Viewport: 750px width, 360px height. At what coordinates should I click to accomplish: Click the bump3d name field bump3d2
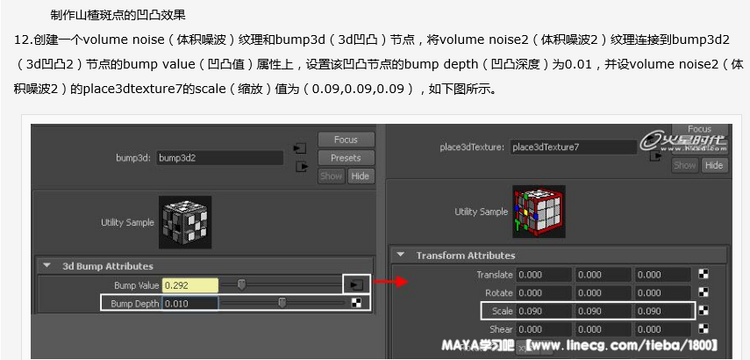220,158
